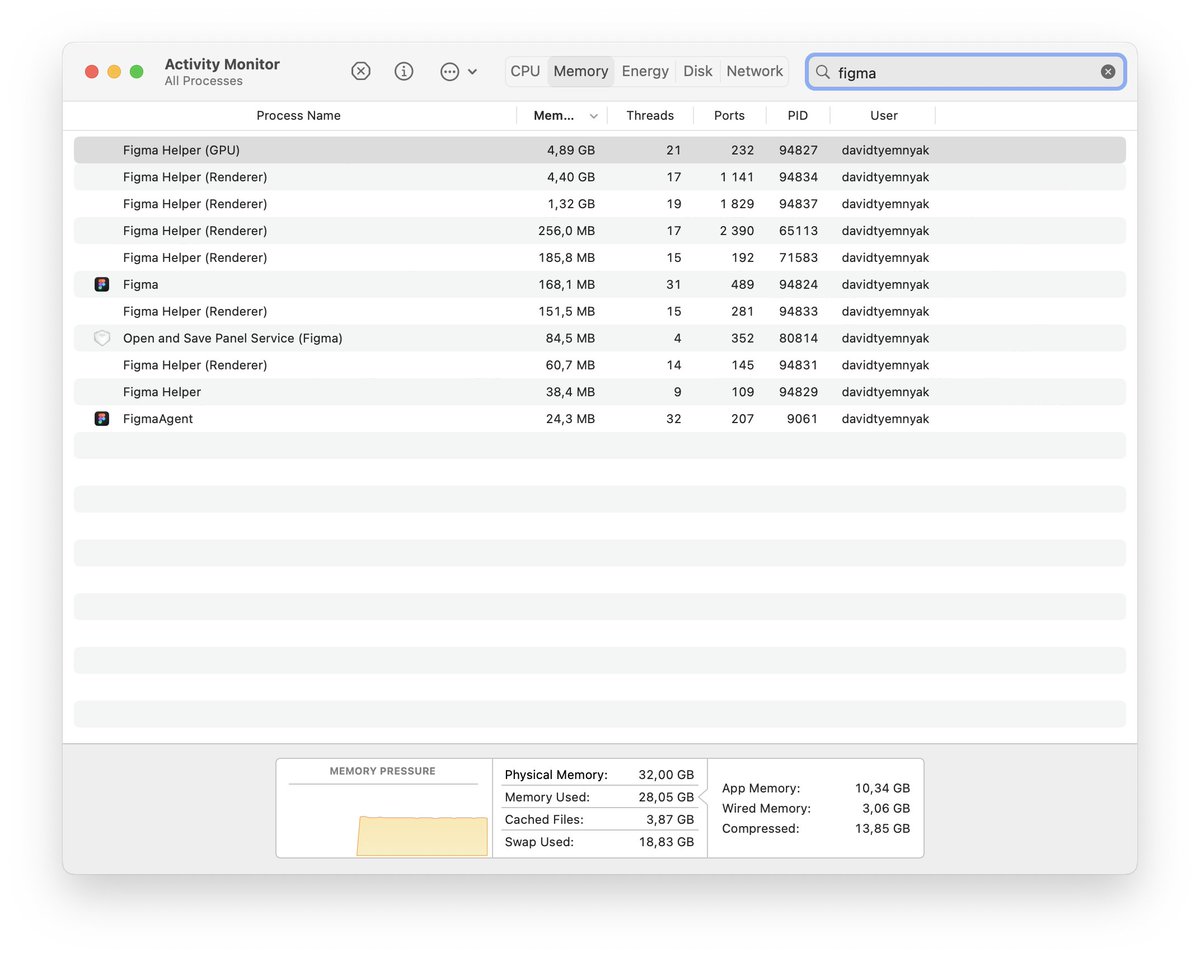Clear the search field text

click(x=1108, y=72)
